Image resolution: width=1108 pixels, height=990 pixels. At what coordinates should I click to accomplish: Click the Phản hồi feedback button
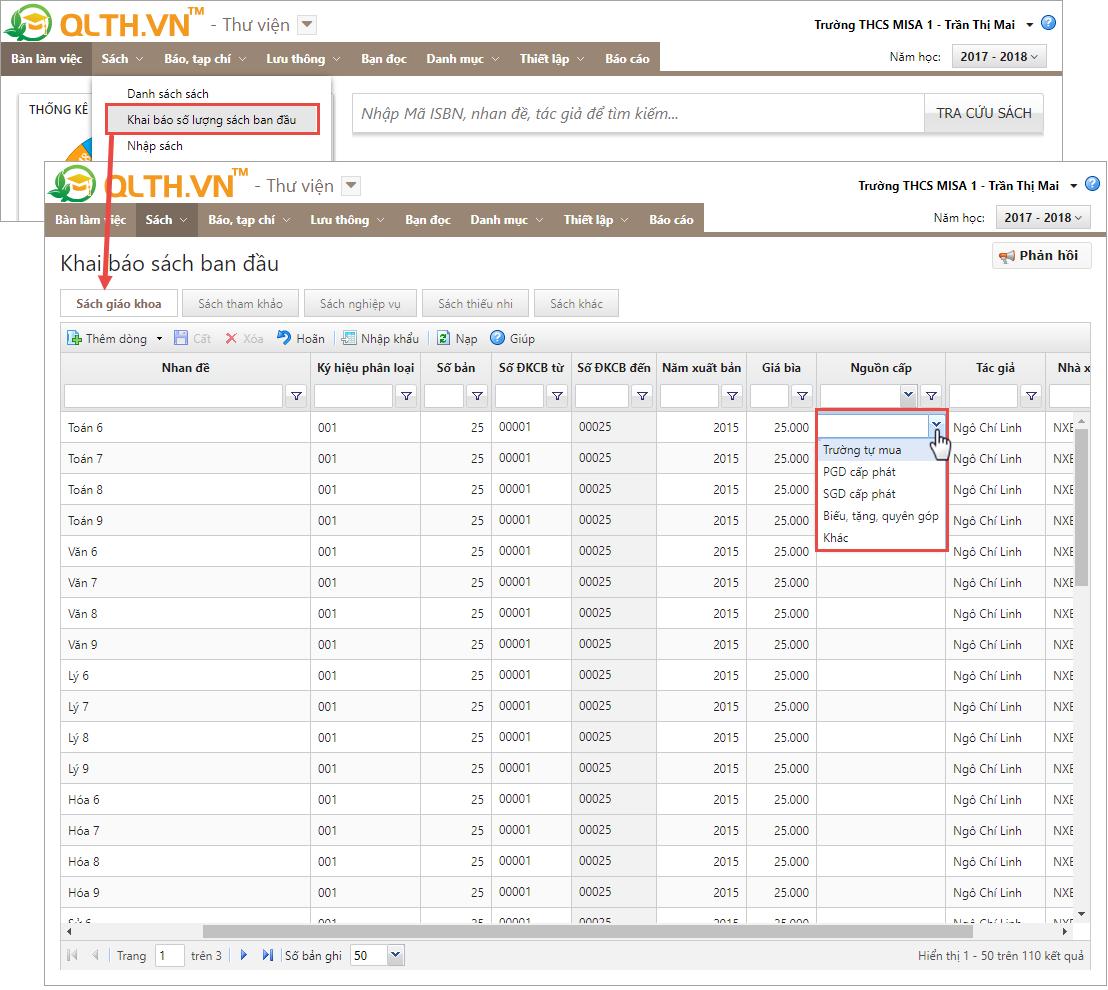[x=1040, y=256]
